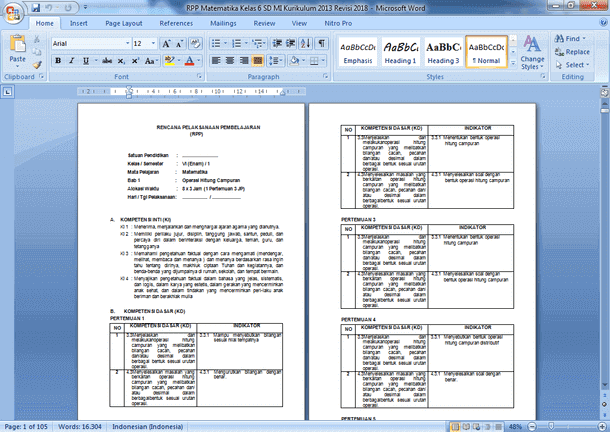Grow font size
The height and width of the screenshot is (432, 610).
(166, 44)
